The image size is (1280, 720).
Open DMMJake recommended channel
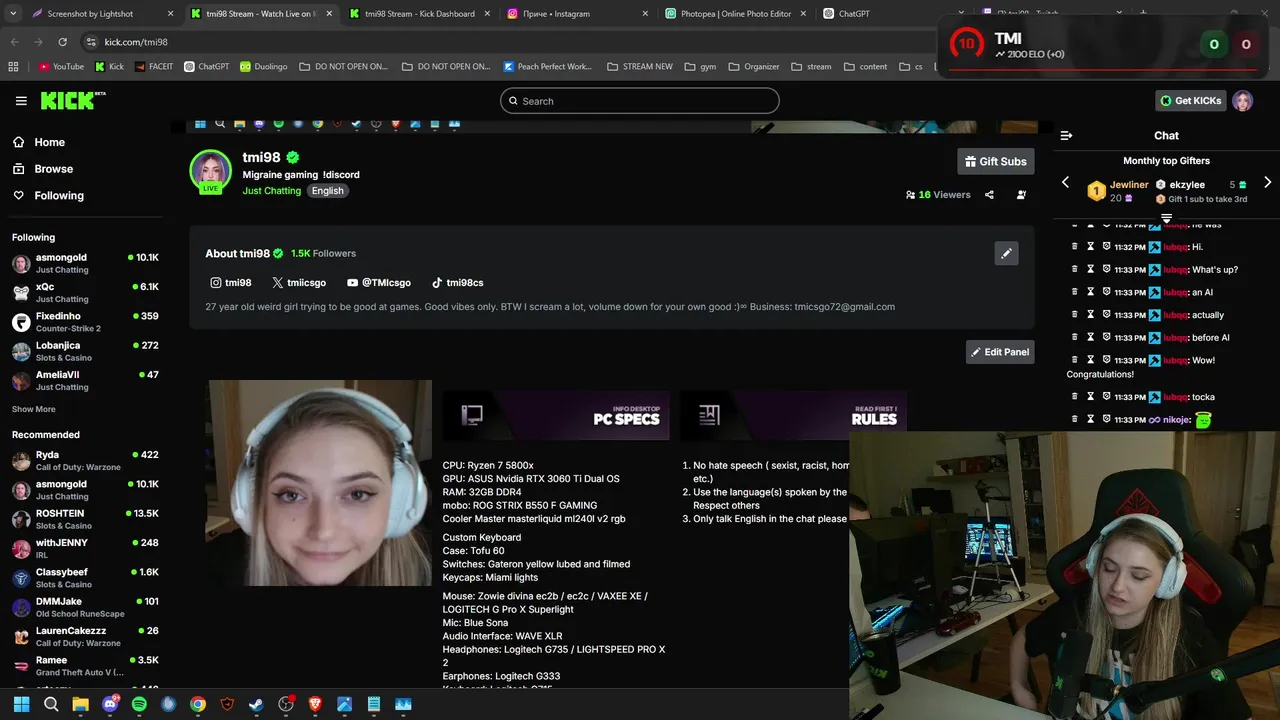pos(85,607)
